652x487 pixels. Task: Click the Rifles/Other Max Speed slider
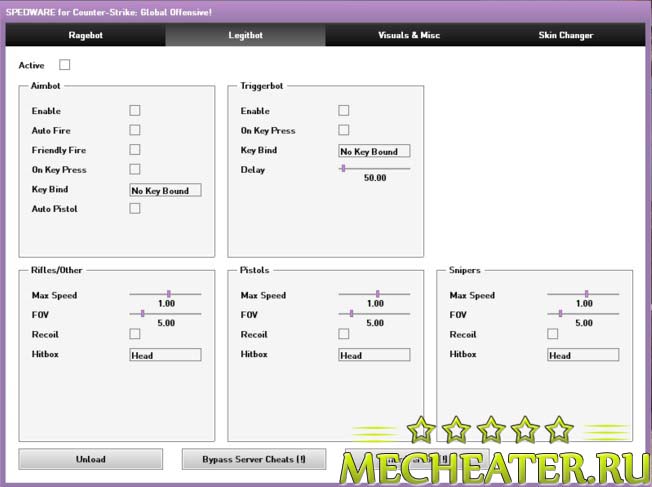point(165,294)
